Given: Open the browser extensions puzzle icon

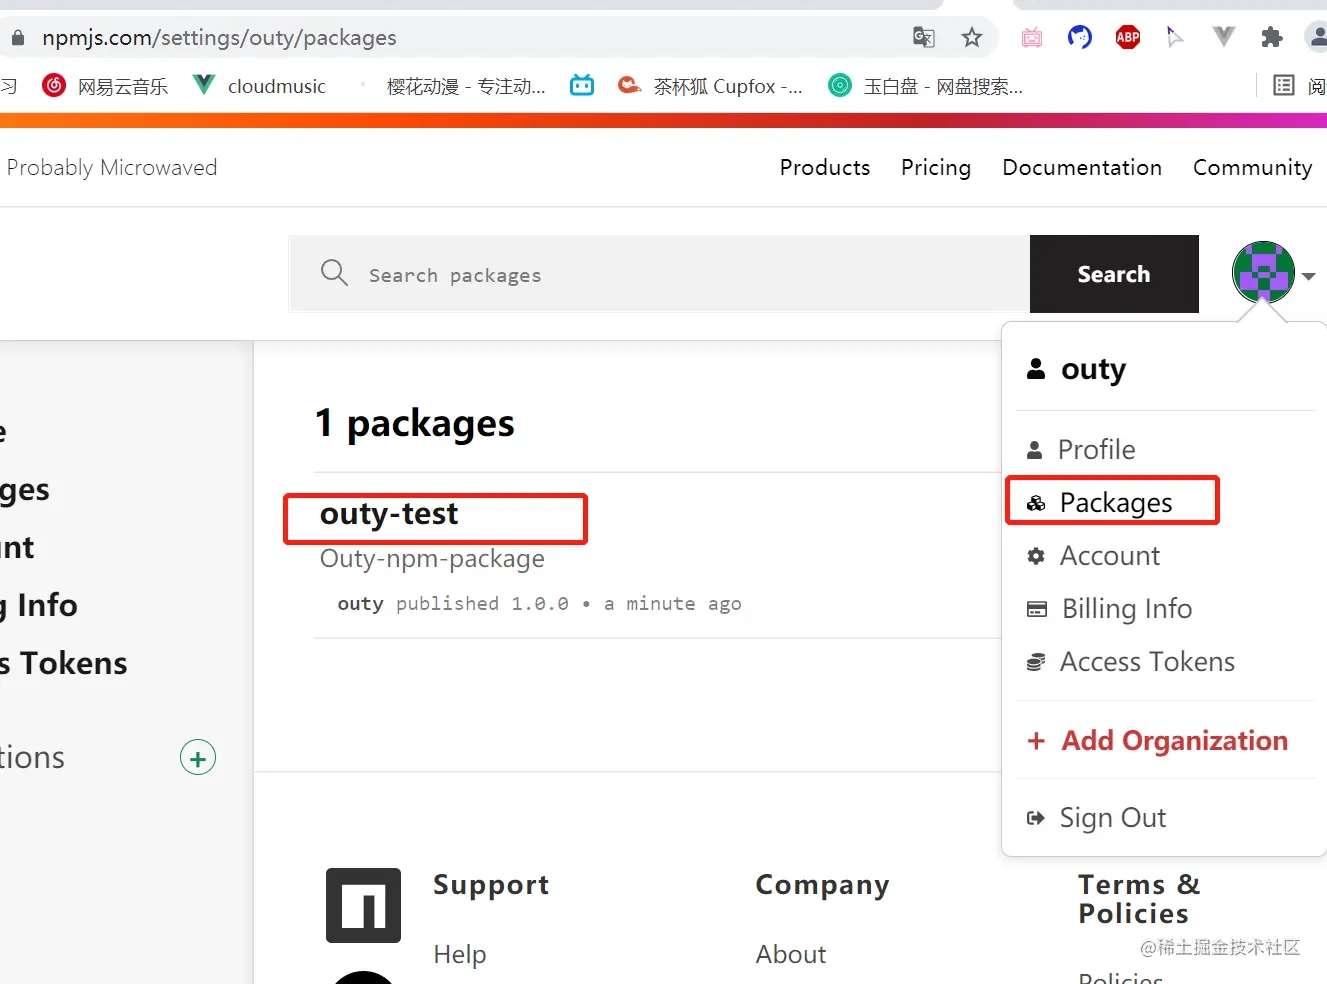Looking at the screenshot, I should pos(1272,38).
